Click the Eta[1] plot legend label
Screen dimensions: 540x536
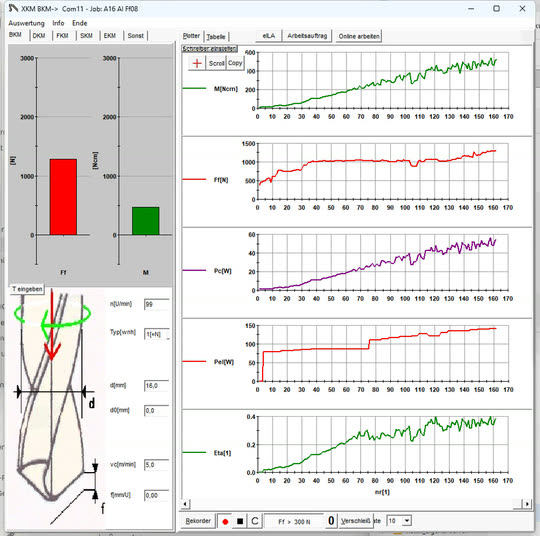222,453
